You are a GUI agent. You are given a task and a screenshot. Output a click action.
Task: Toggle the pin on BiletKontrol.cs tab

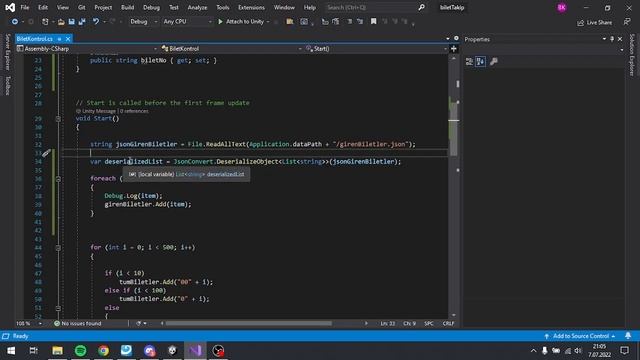(59, 39)
